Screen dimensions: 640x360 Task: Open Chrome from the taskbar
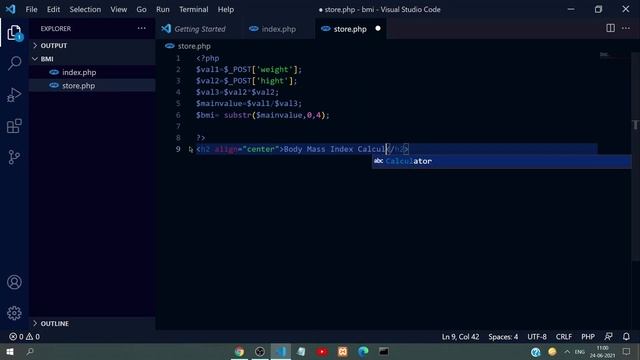coord(239,351)
